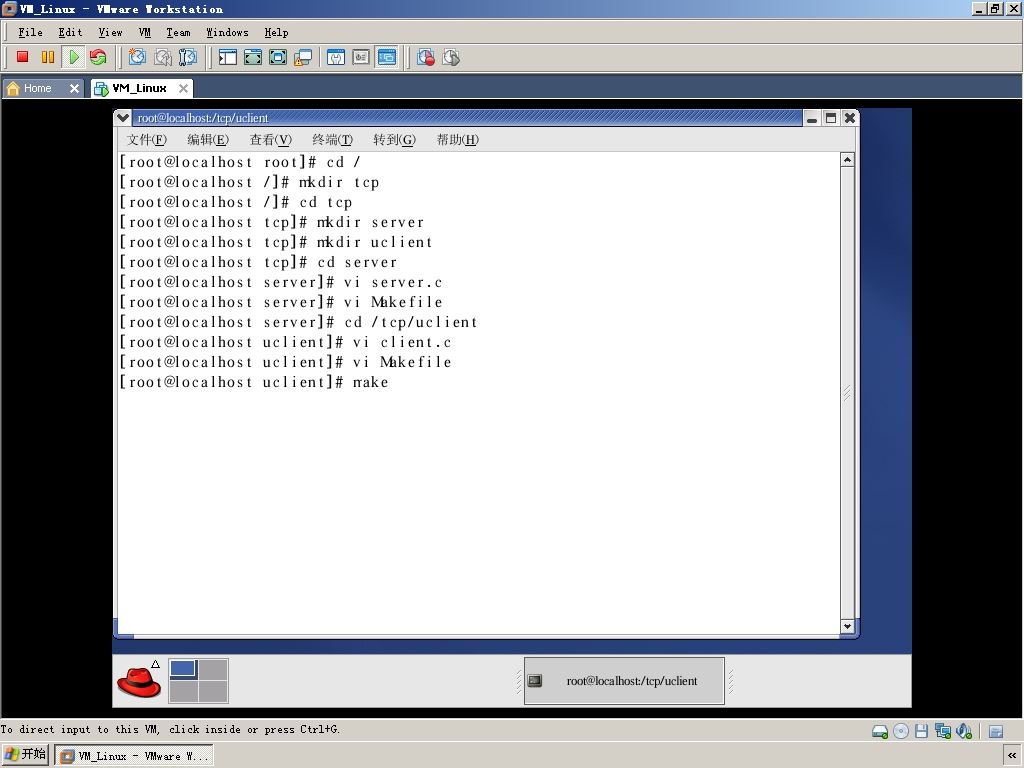
Task: Click the message log icon in status bar
Action: click(x=996, y=731)
